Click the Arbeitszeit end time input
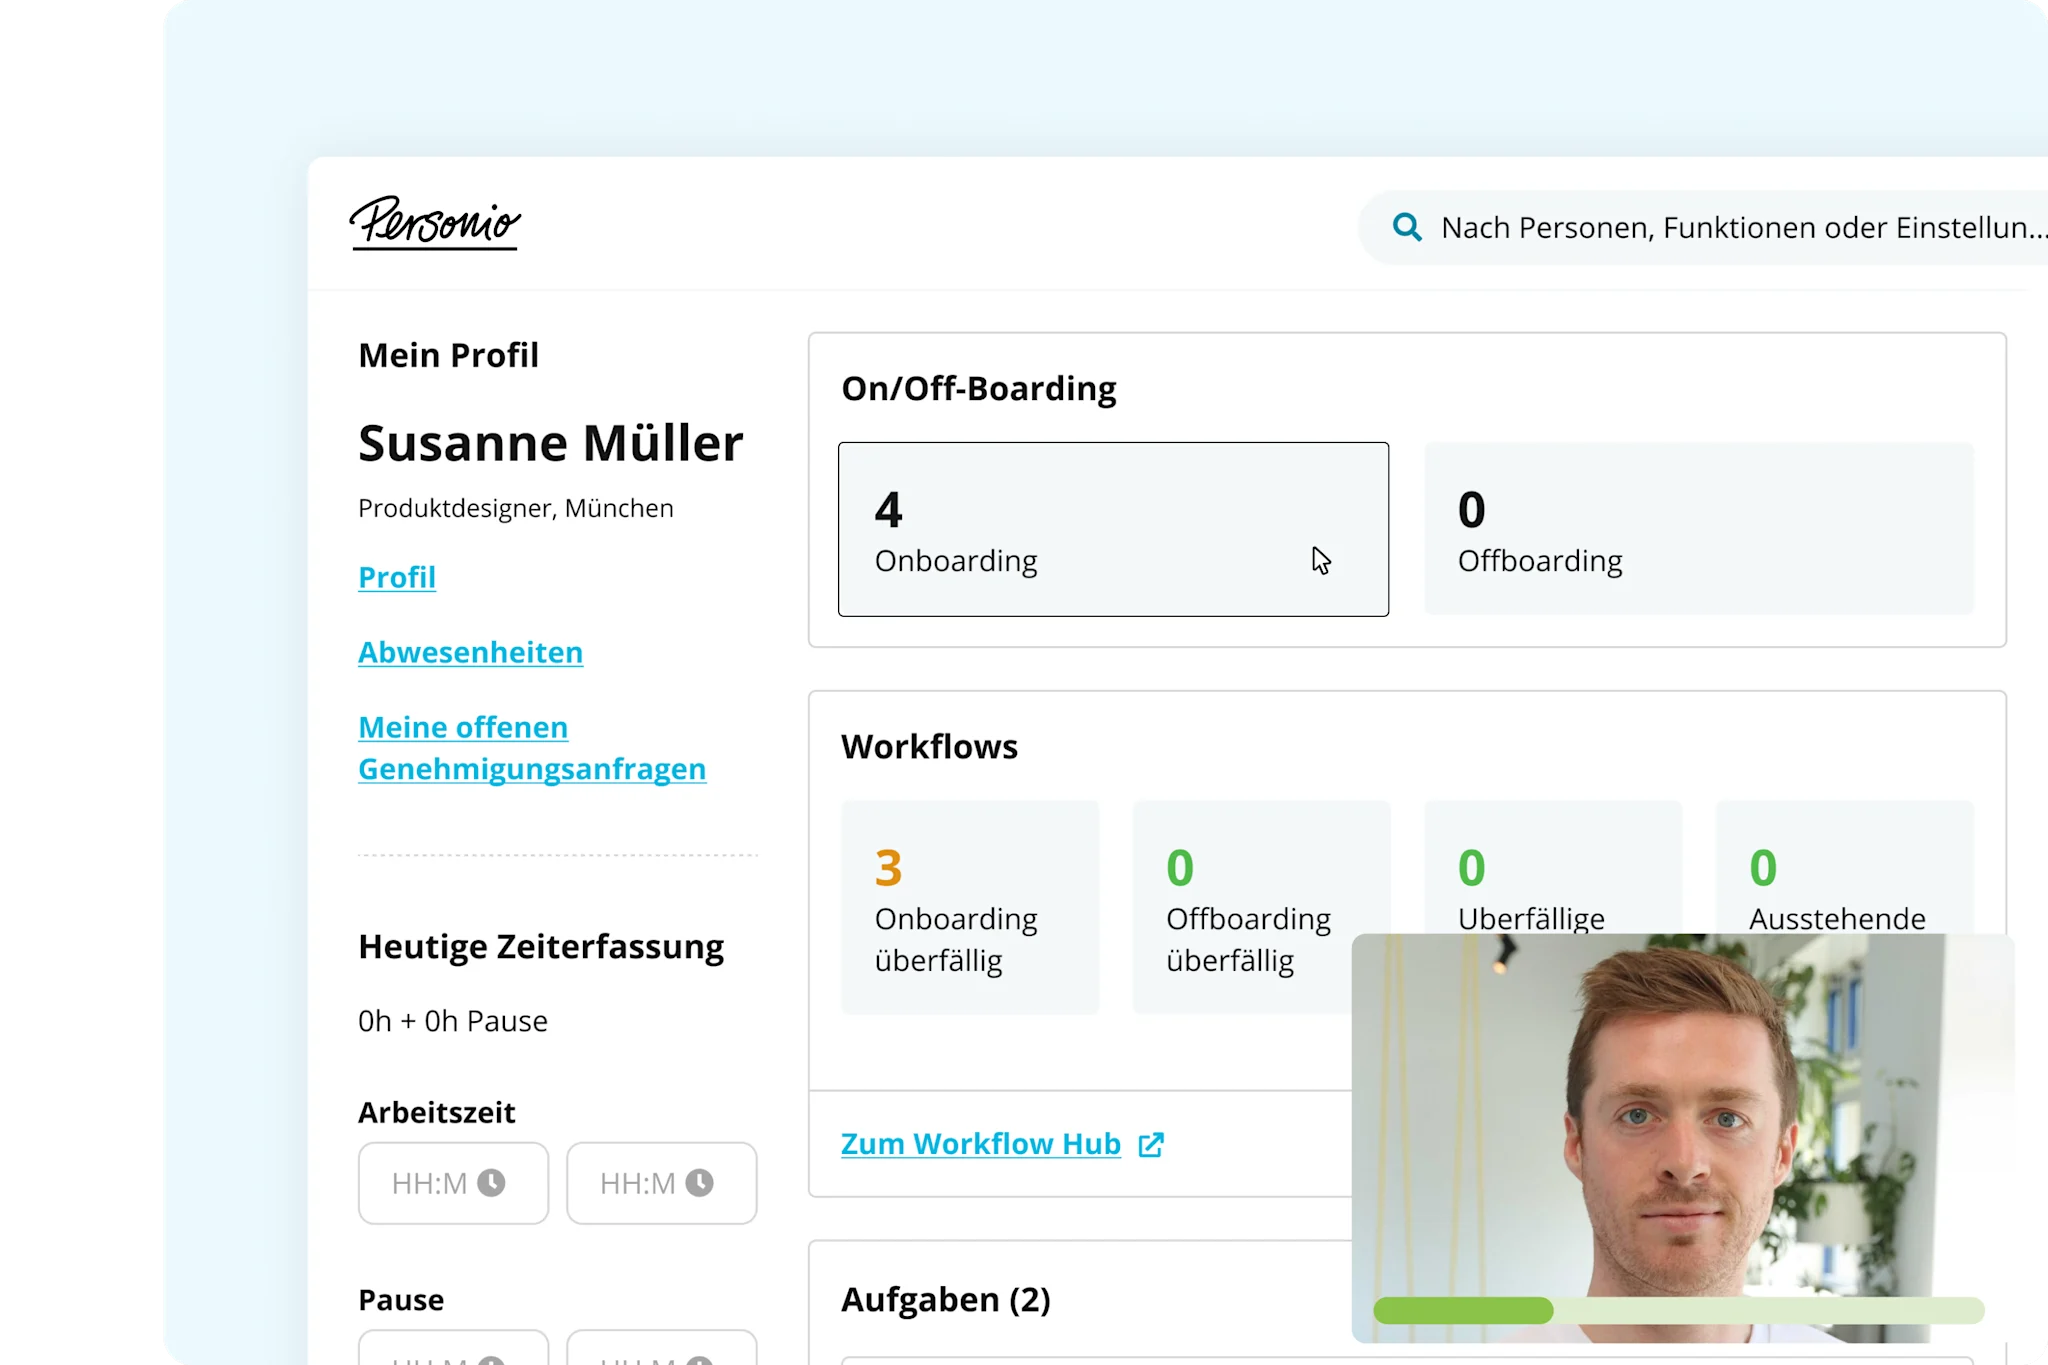The height and width of the screenshot is (1365, 2048). [638, 1183]
